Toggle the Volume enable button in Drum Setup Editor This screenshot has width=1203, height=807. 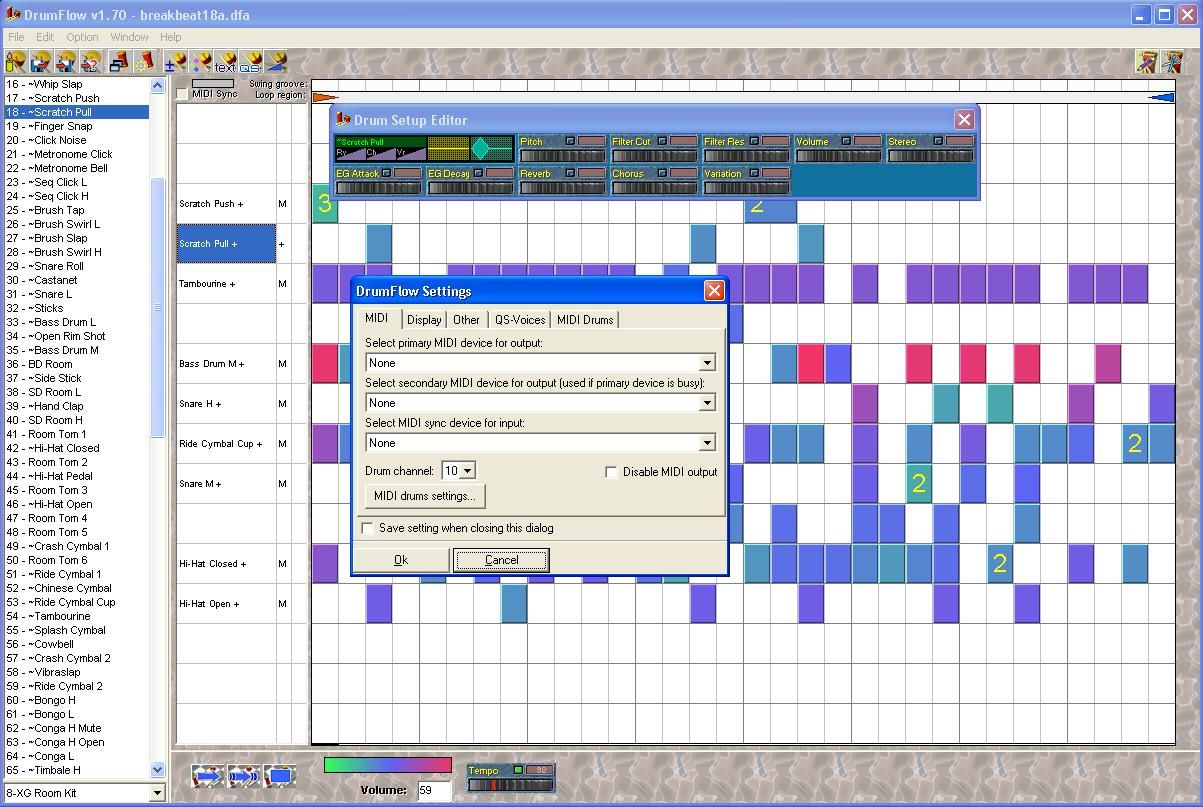[x=846, y=141]
